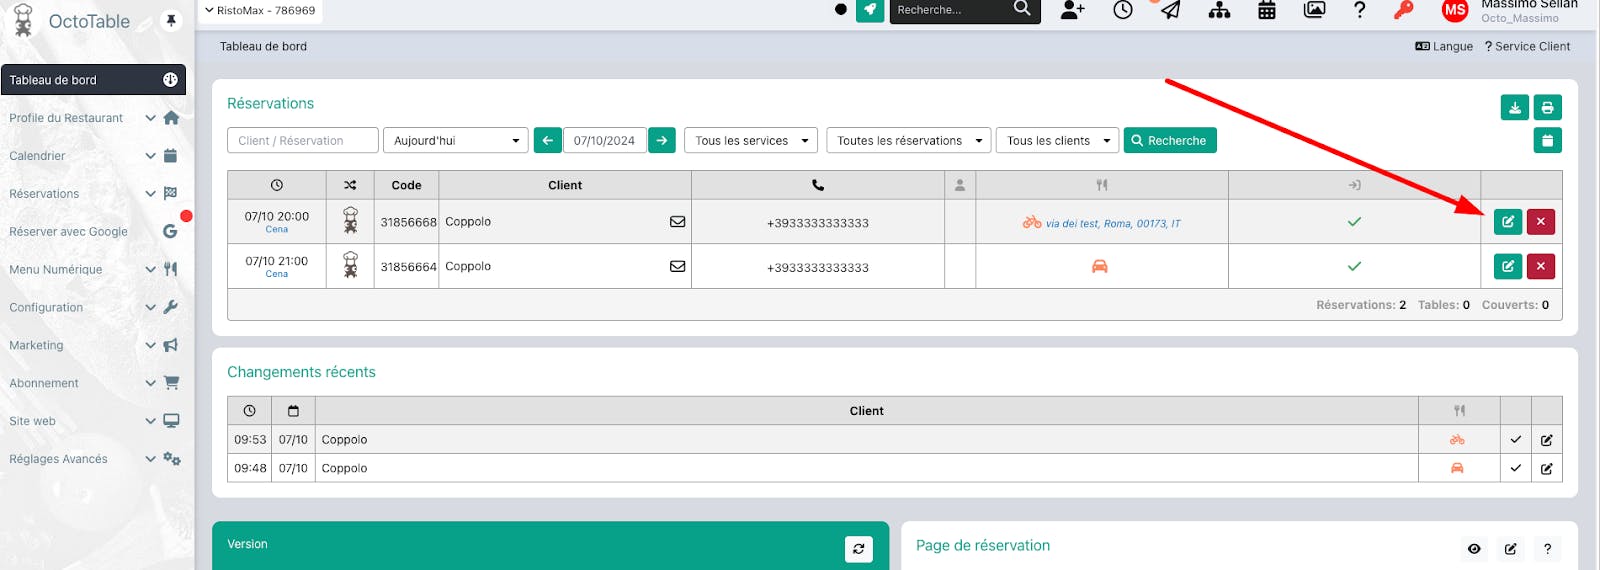This screenshot has width=1600, height=570.
Task: Click envelope icon for reservation 31856664
Action: [x=677, y=267]
